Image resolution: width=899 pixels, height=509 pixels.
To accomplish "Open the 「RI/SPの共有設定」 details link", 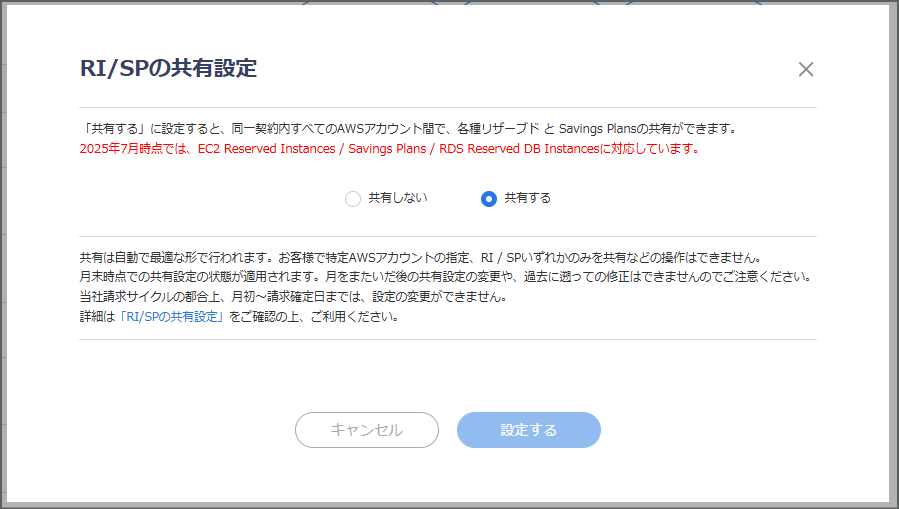I will coord(172,316).
